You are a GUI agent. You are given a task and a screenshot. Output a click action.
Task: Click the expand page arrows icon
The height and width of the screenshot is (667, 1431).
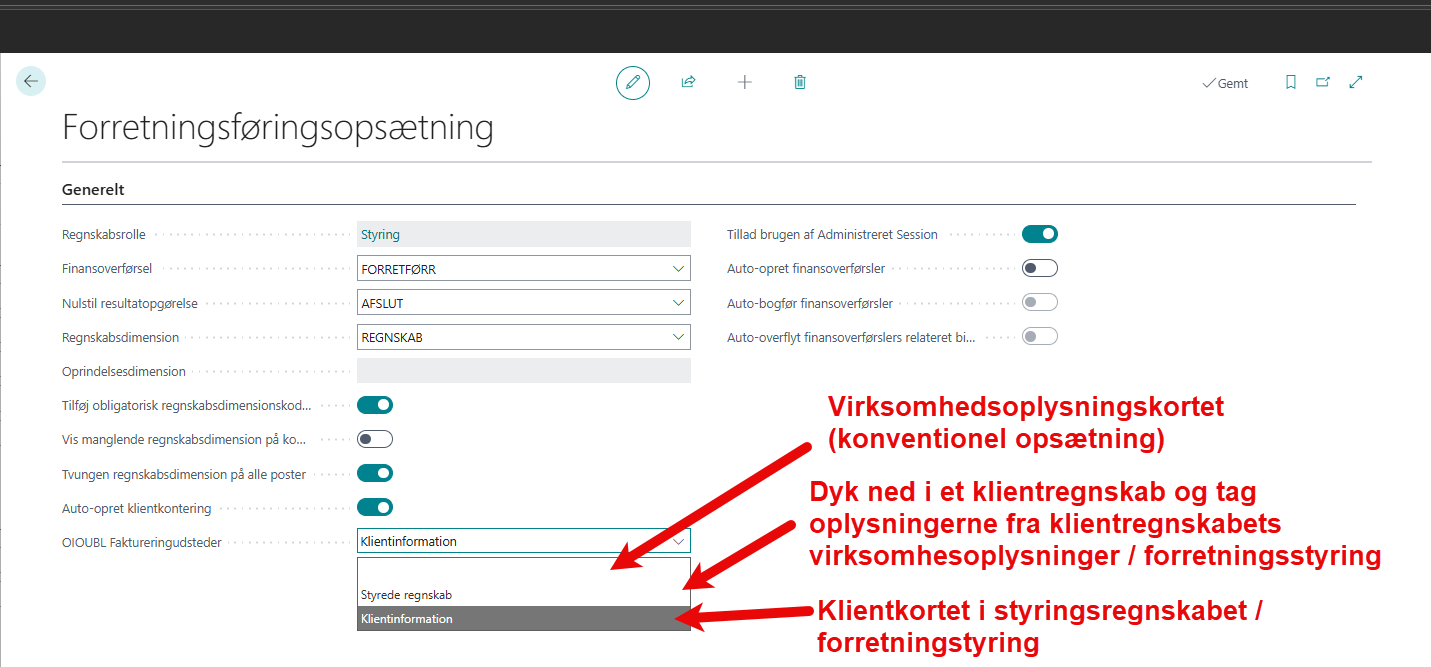click(1356, 83)
